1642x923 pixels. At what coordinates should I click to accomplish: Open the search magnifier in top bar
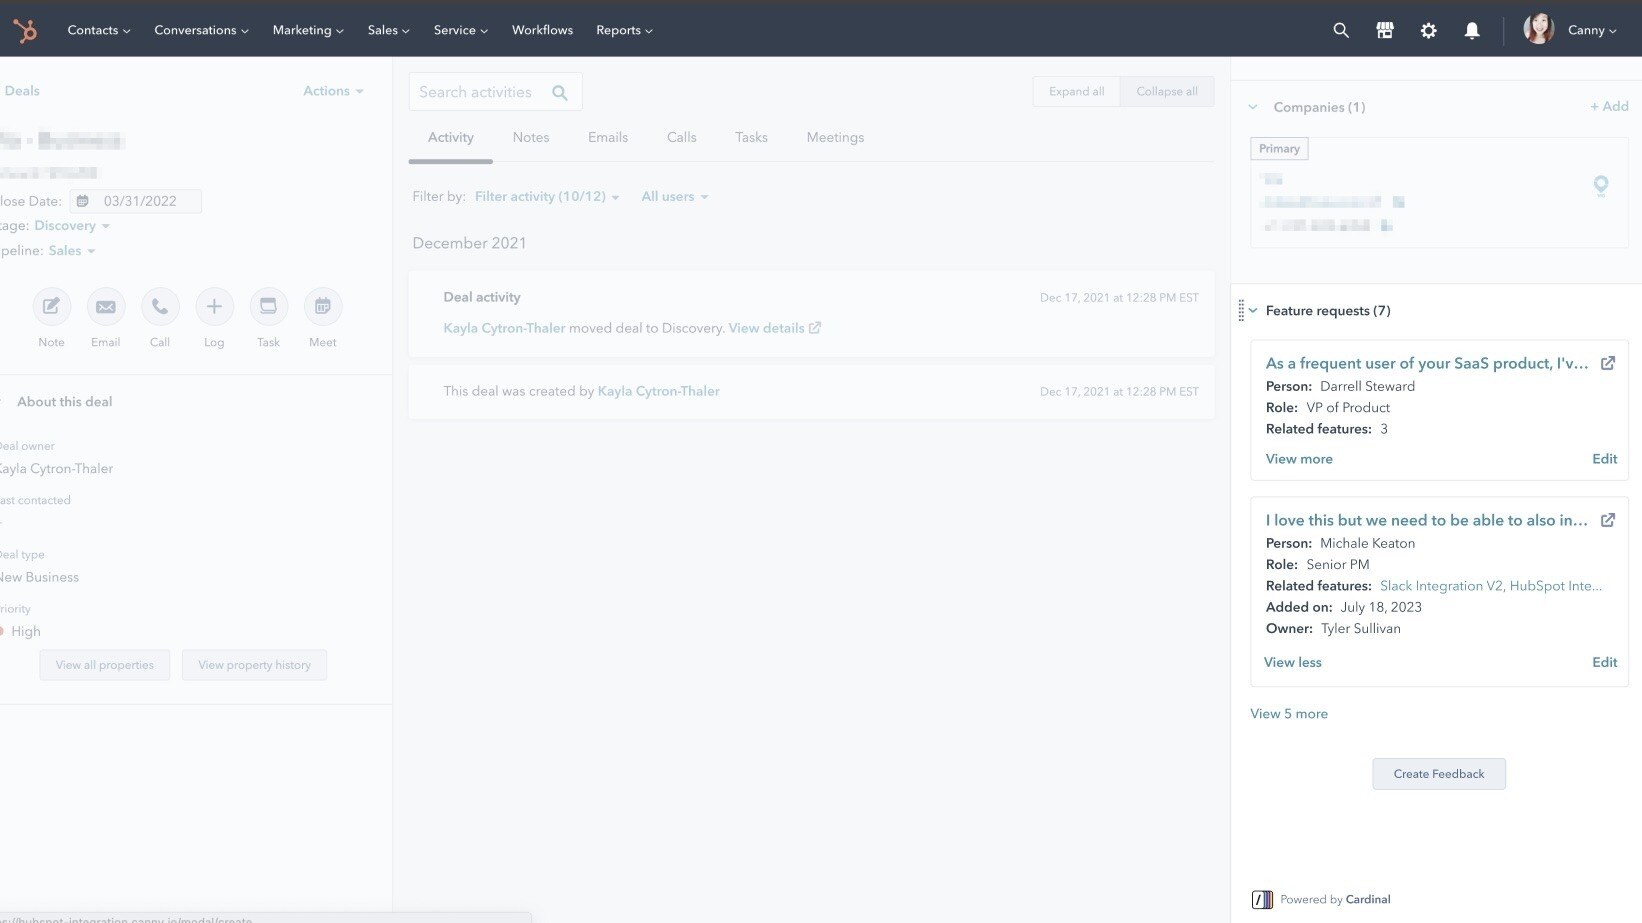point(1341,30)
